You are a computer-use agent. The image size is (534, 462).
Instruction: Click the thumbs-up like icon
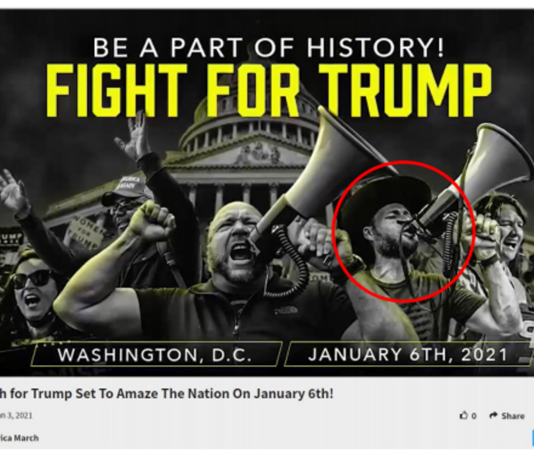coord(464,415)
